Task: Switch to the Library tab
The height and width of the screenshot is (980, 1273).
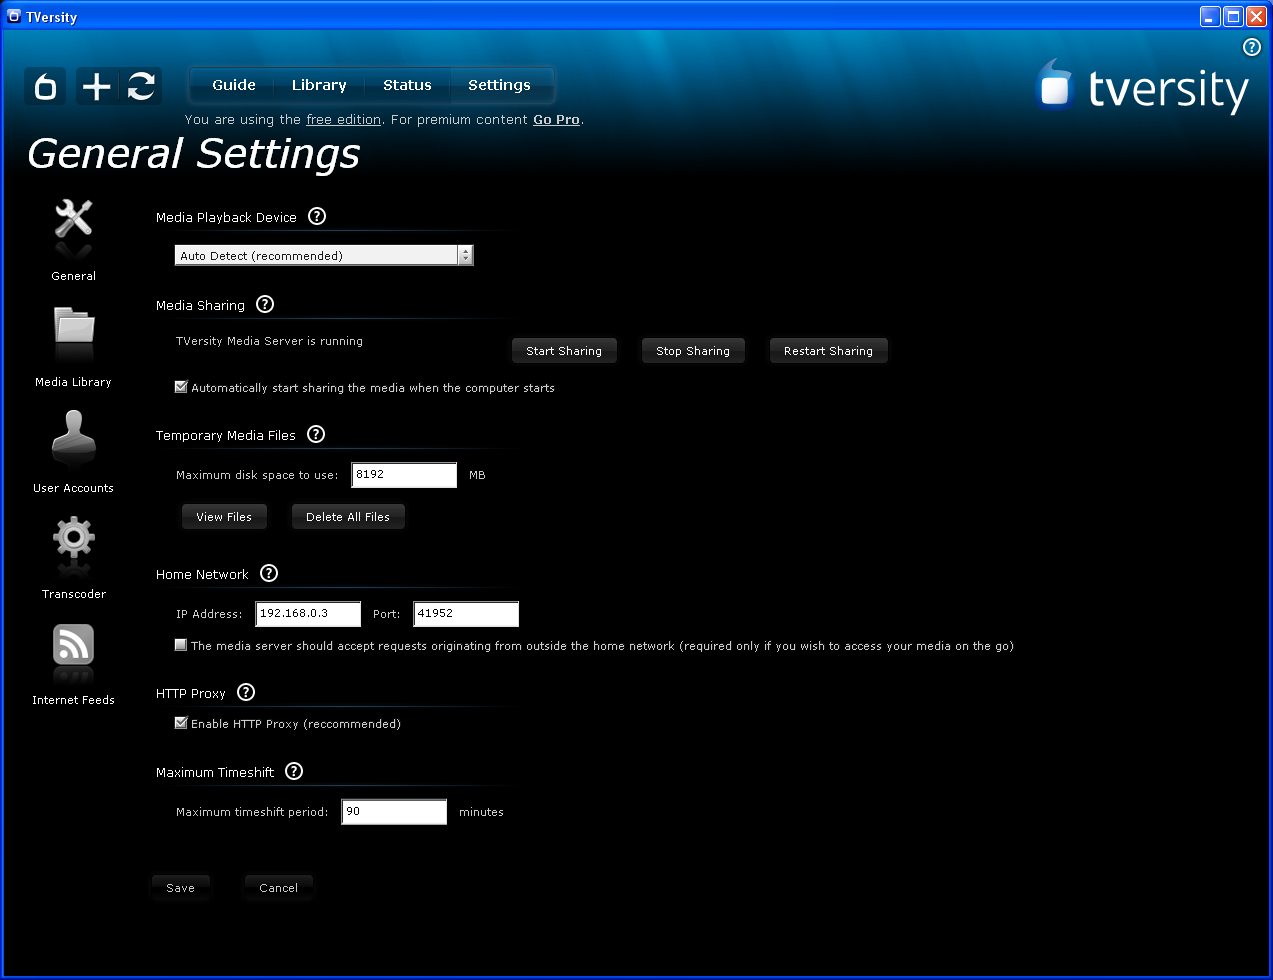Action: (319, 86)
